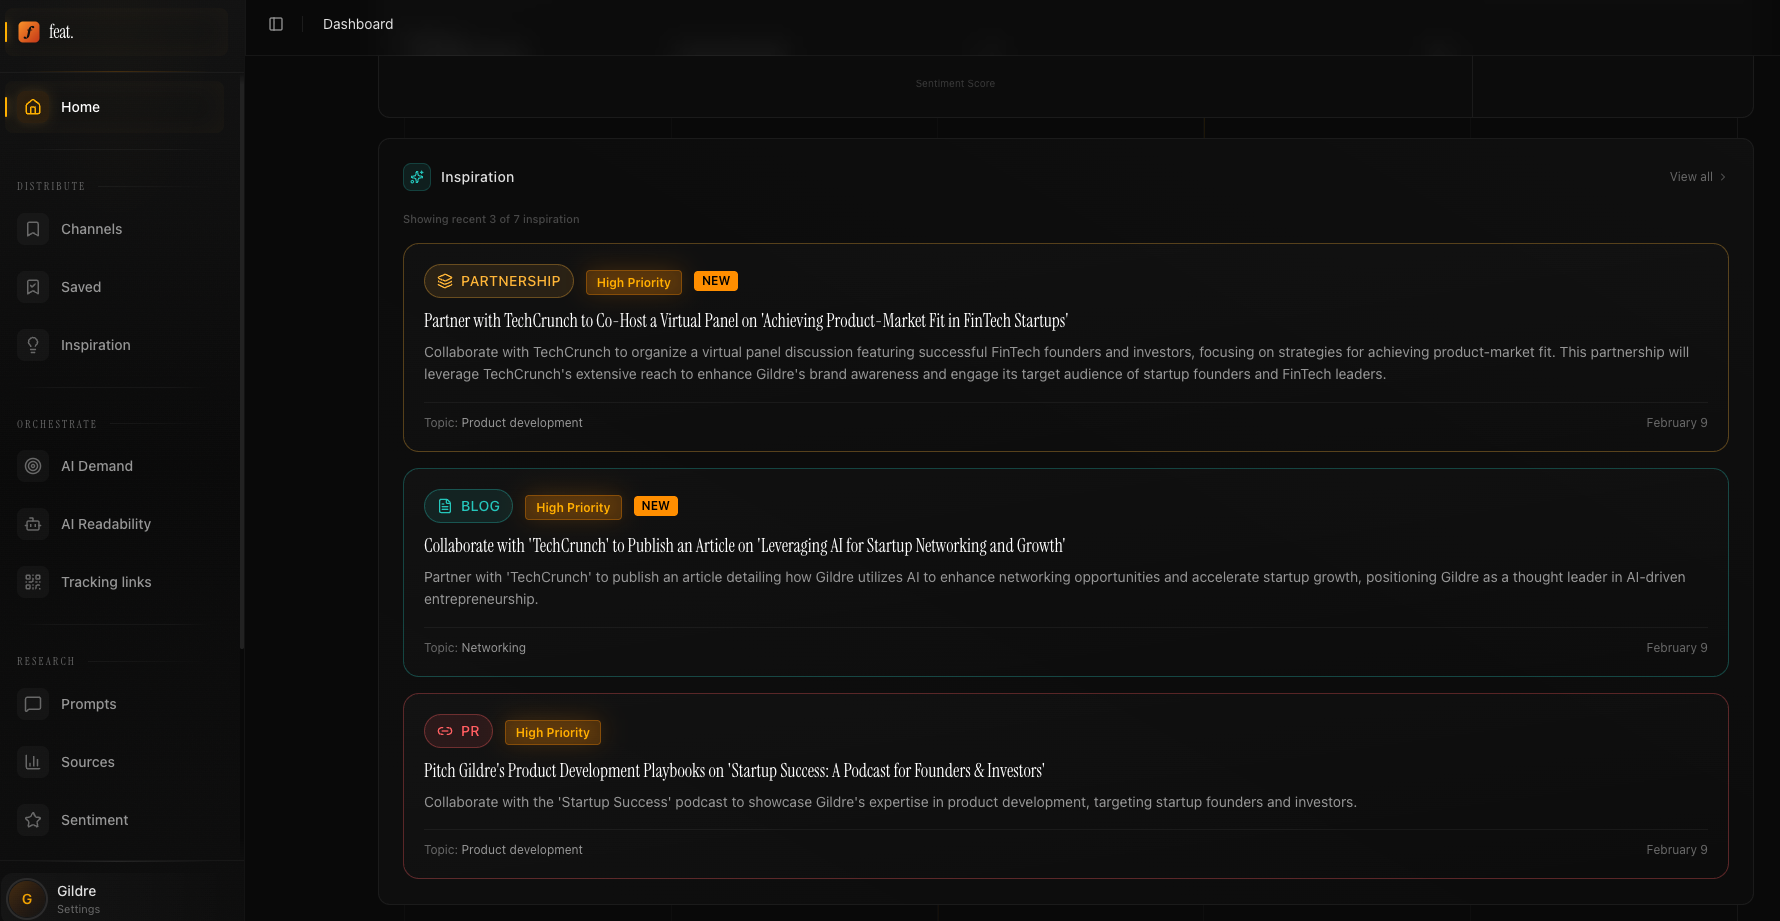Click the sidebar vertical scrollbar
This screenshot has width=1780, height=921.
pyautogui.click(x=242, y=363)
